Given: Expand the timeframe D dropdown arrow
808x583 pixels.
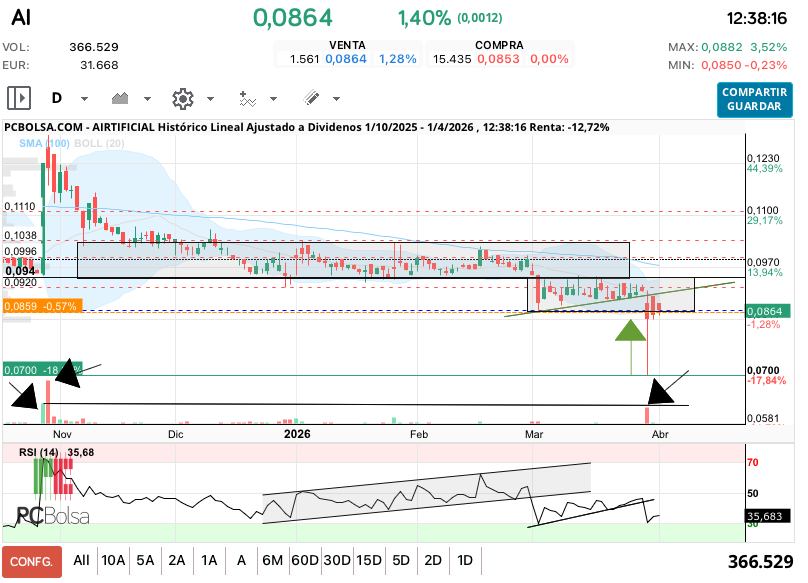Looking at the screenshot, I should click(84, 99).
